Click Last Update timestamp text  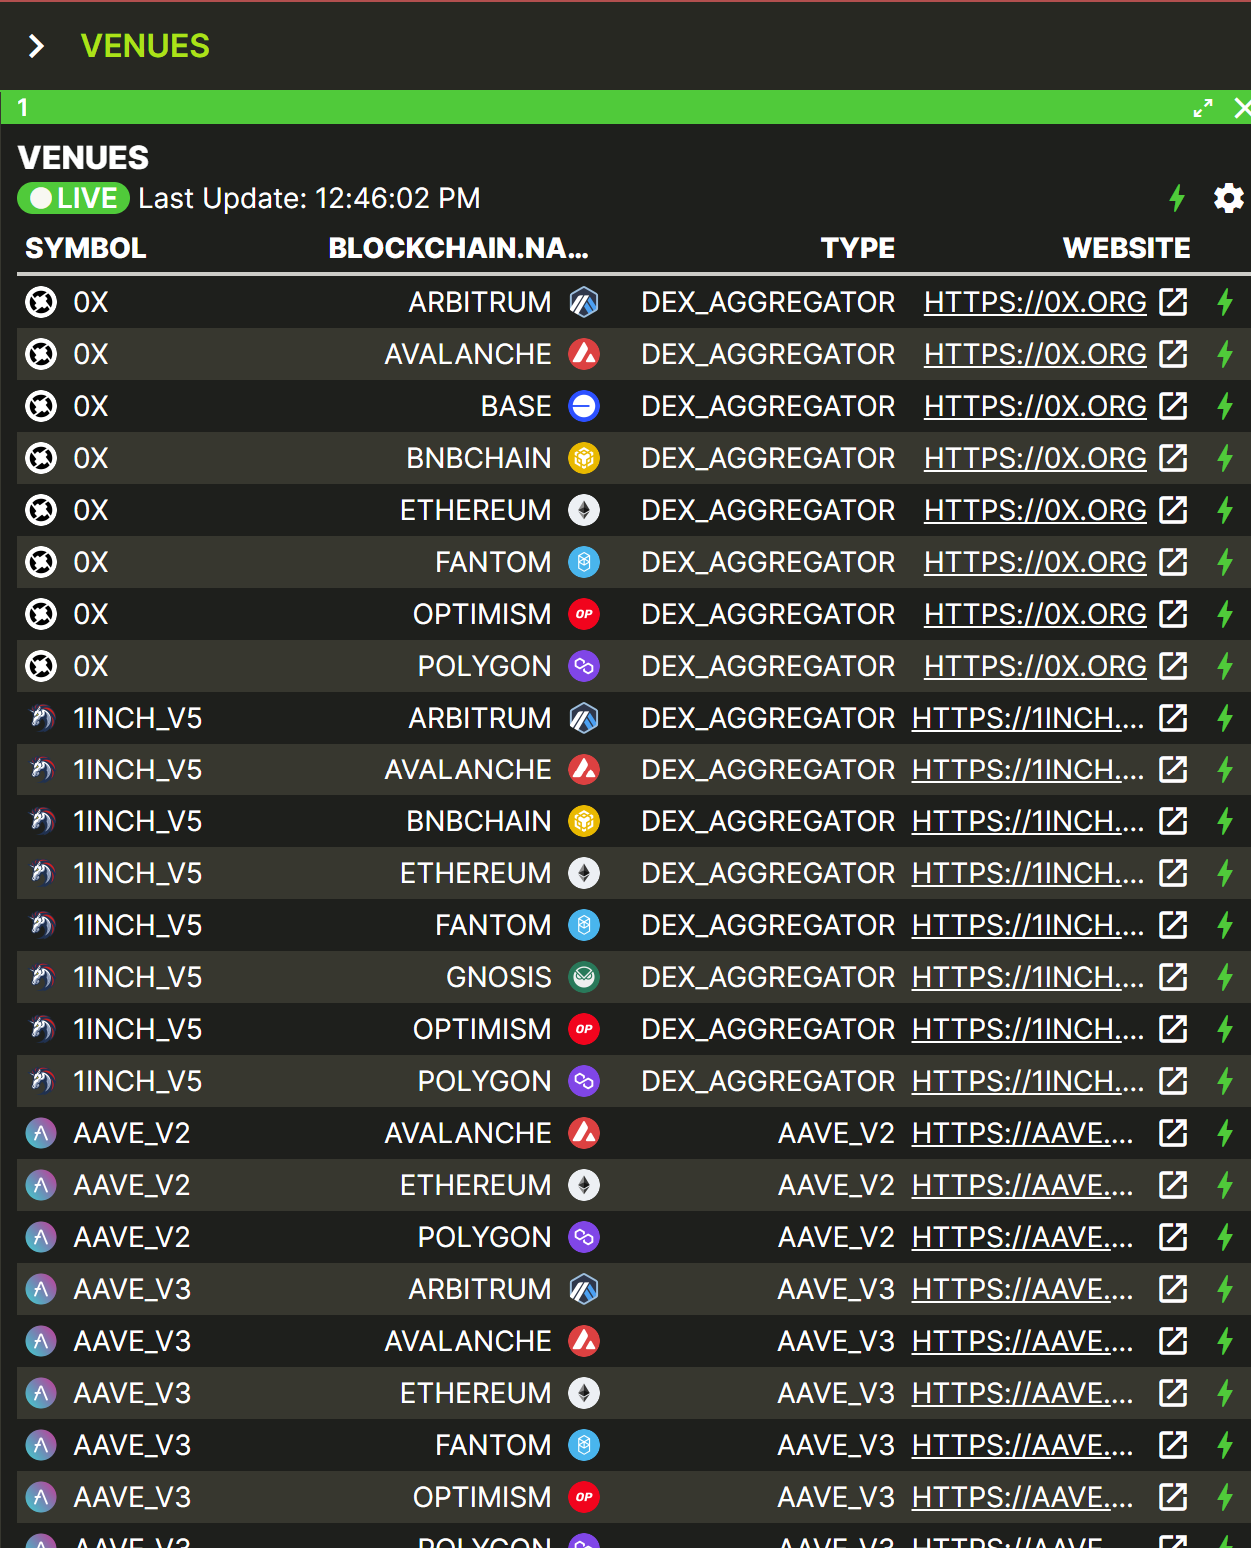pyautogui.click(x=309, y=198)
